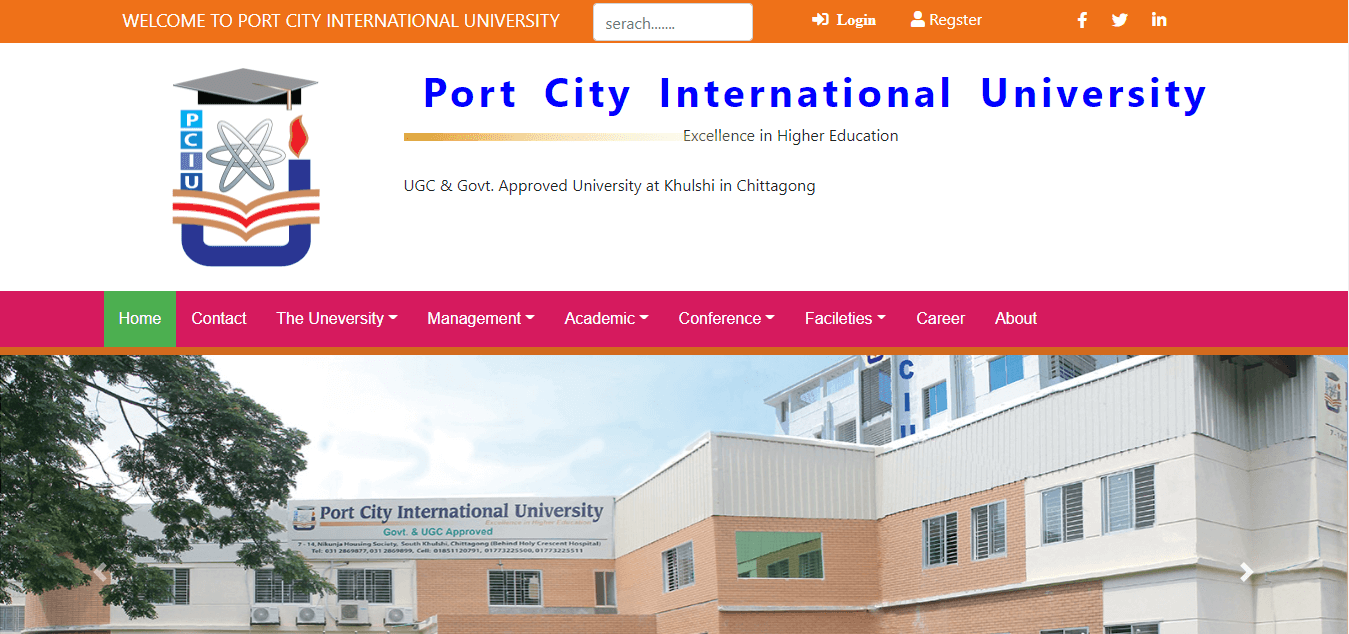
Task: Click inside the serach input field
Action: click(672, 23)
